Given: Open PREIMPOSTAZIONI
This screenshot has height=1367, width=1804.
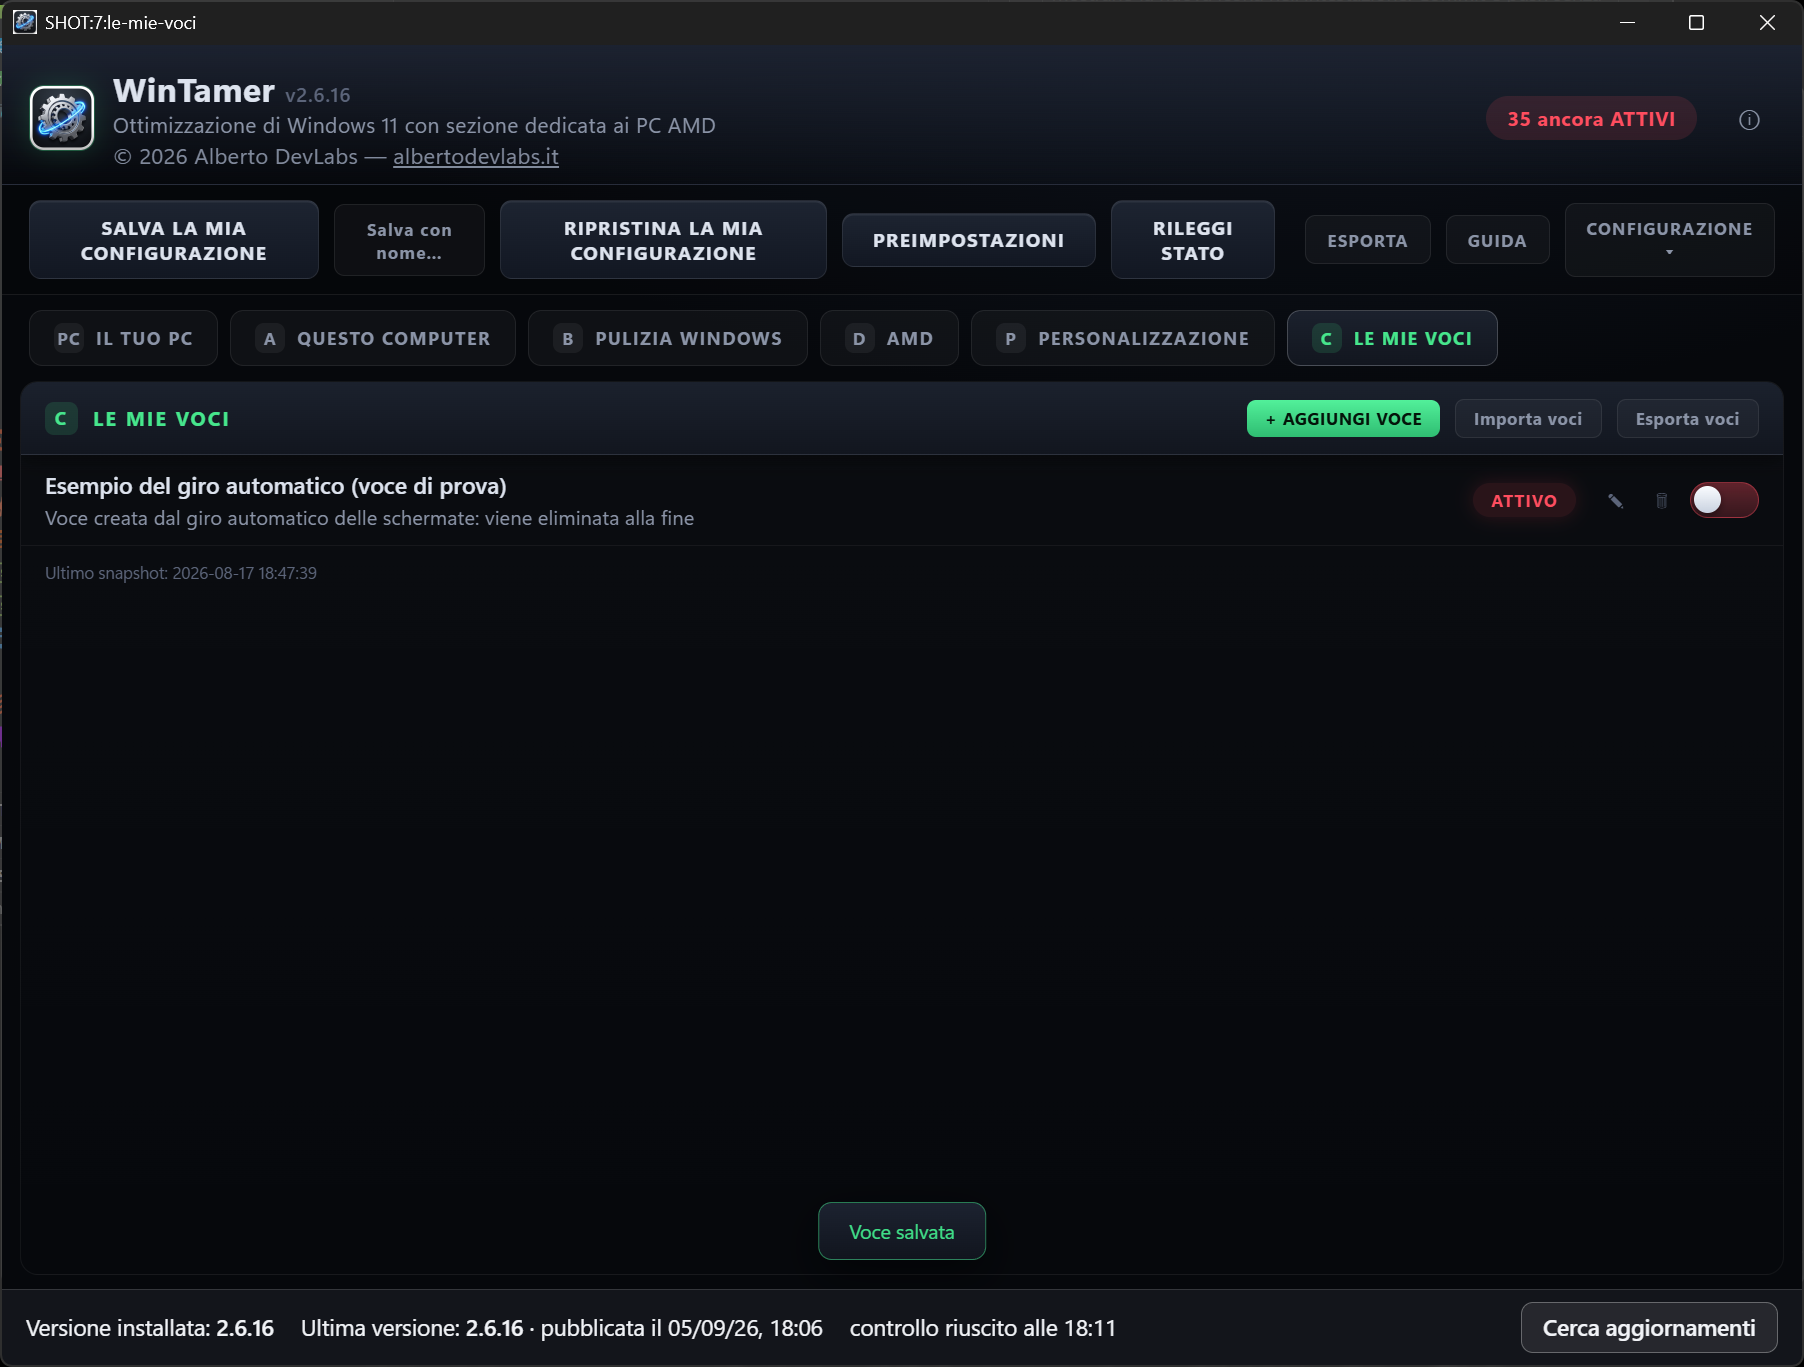Looking at the screenshot, I should coord(969,240).
